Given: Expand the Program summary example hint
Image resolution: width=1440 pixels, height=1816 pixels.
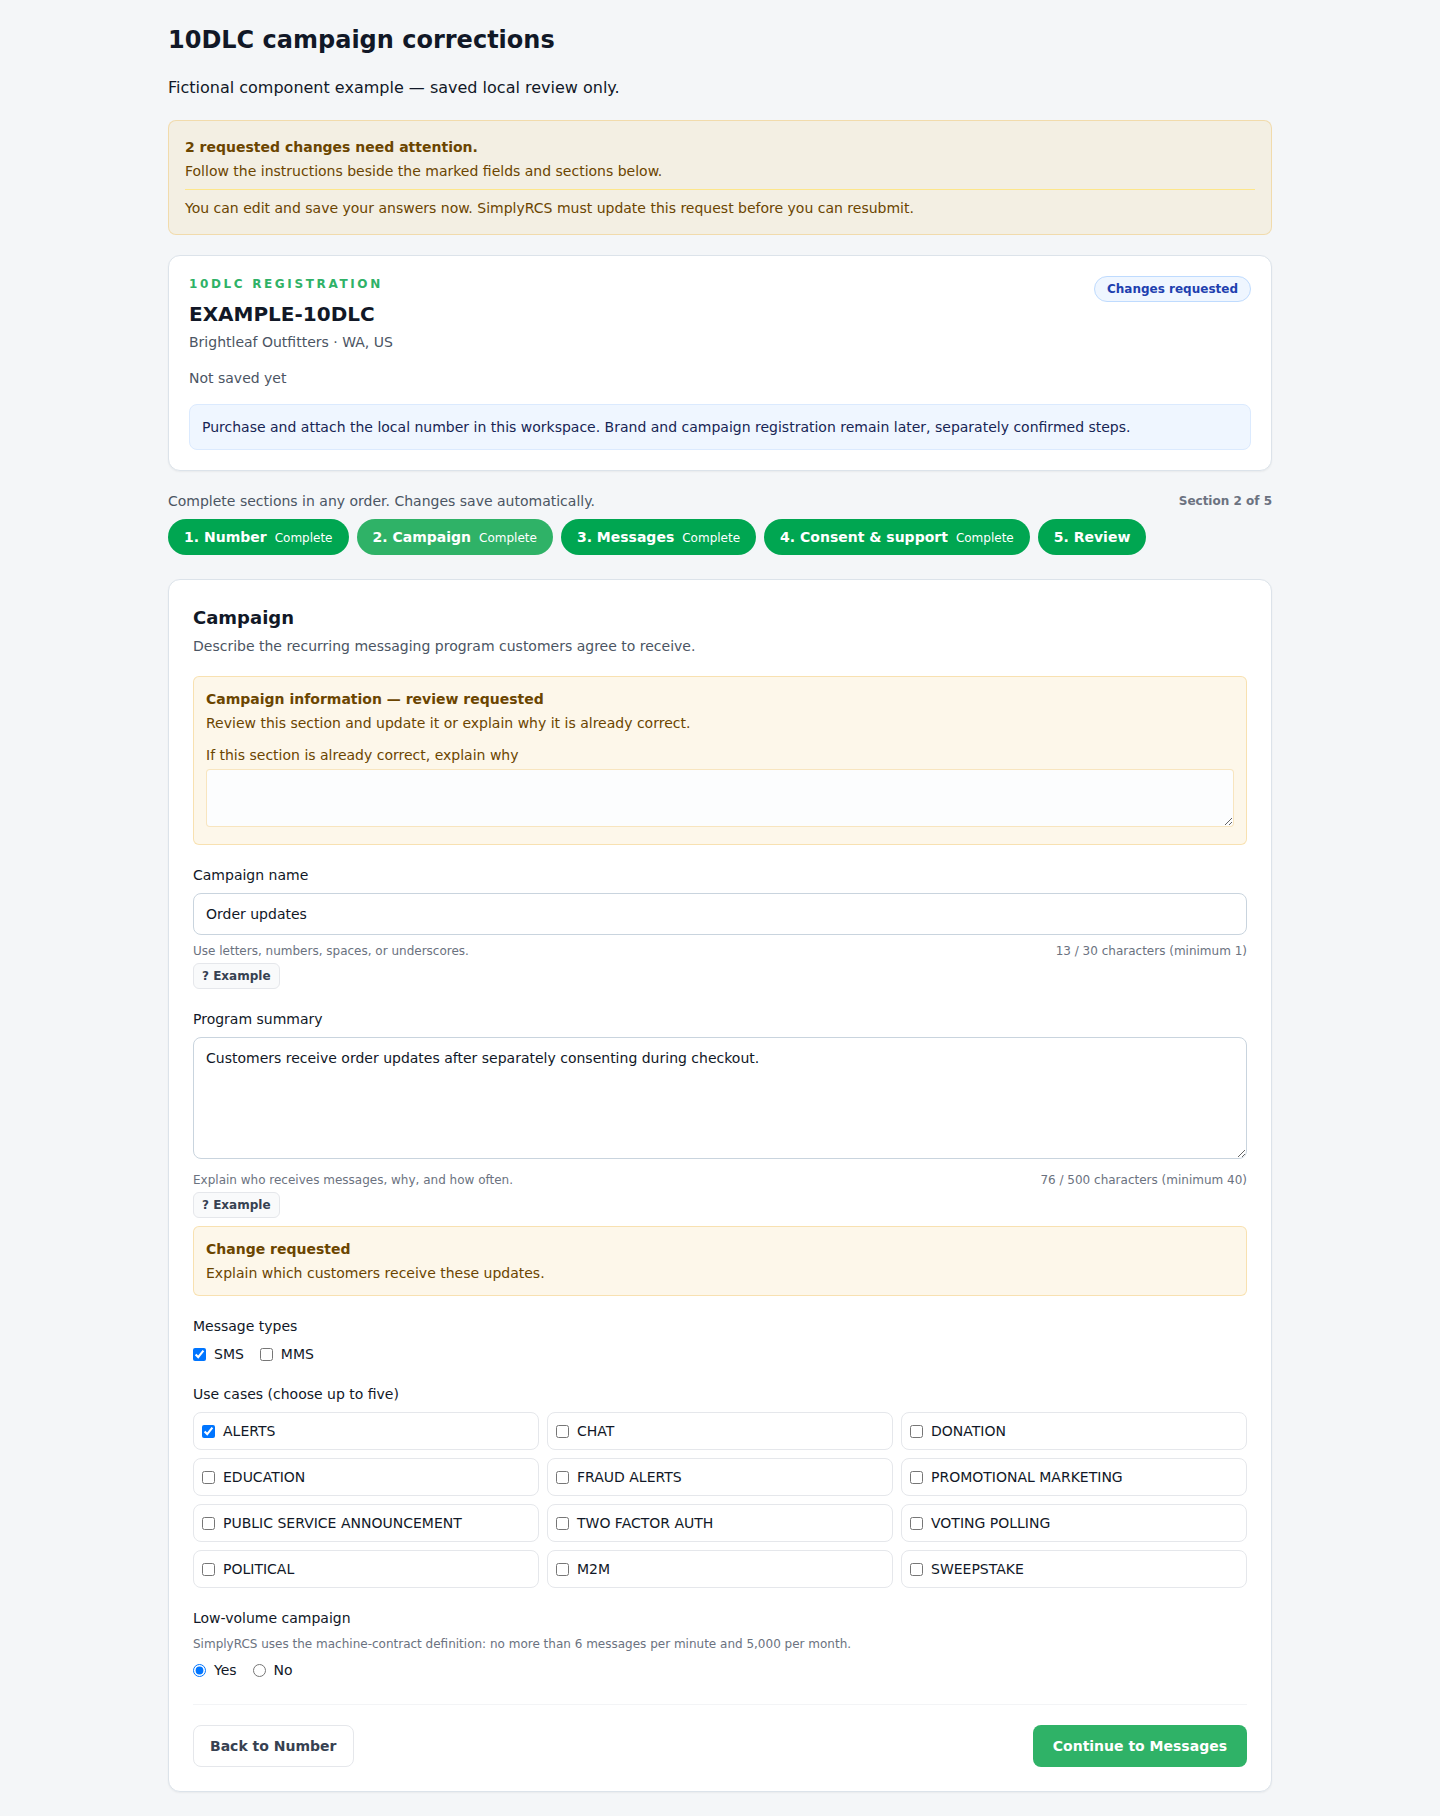Looking at the screenshot, I should point(236,1205).
